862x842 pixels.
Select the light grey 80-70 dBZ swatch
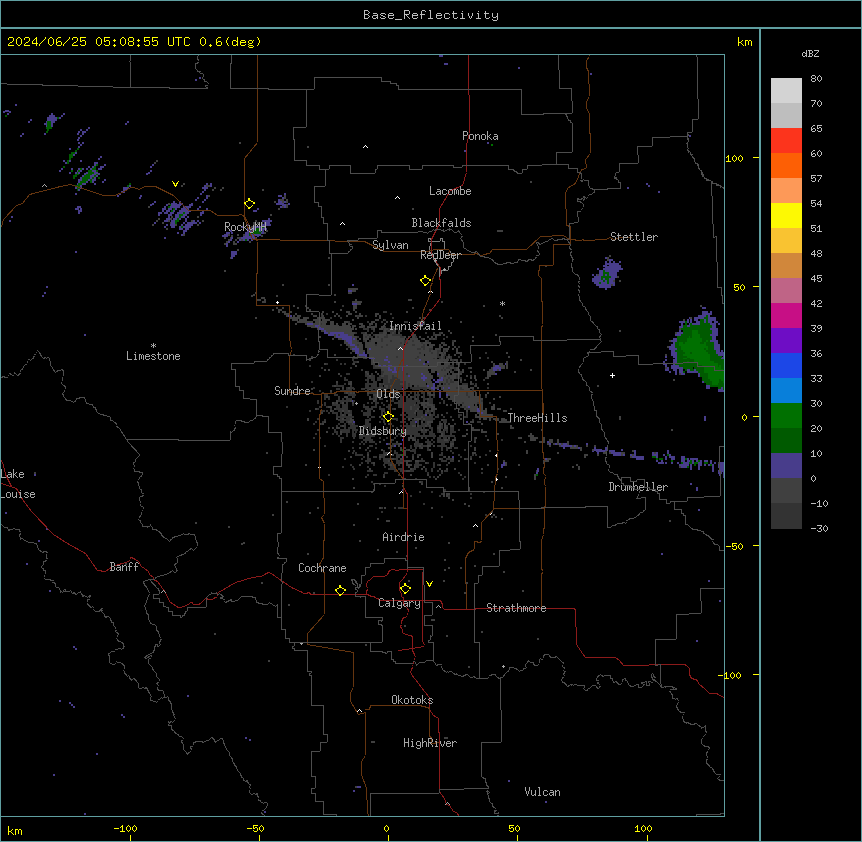coord(786,91)
